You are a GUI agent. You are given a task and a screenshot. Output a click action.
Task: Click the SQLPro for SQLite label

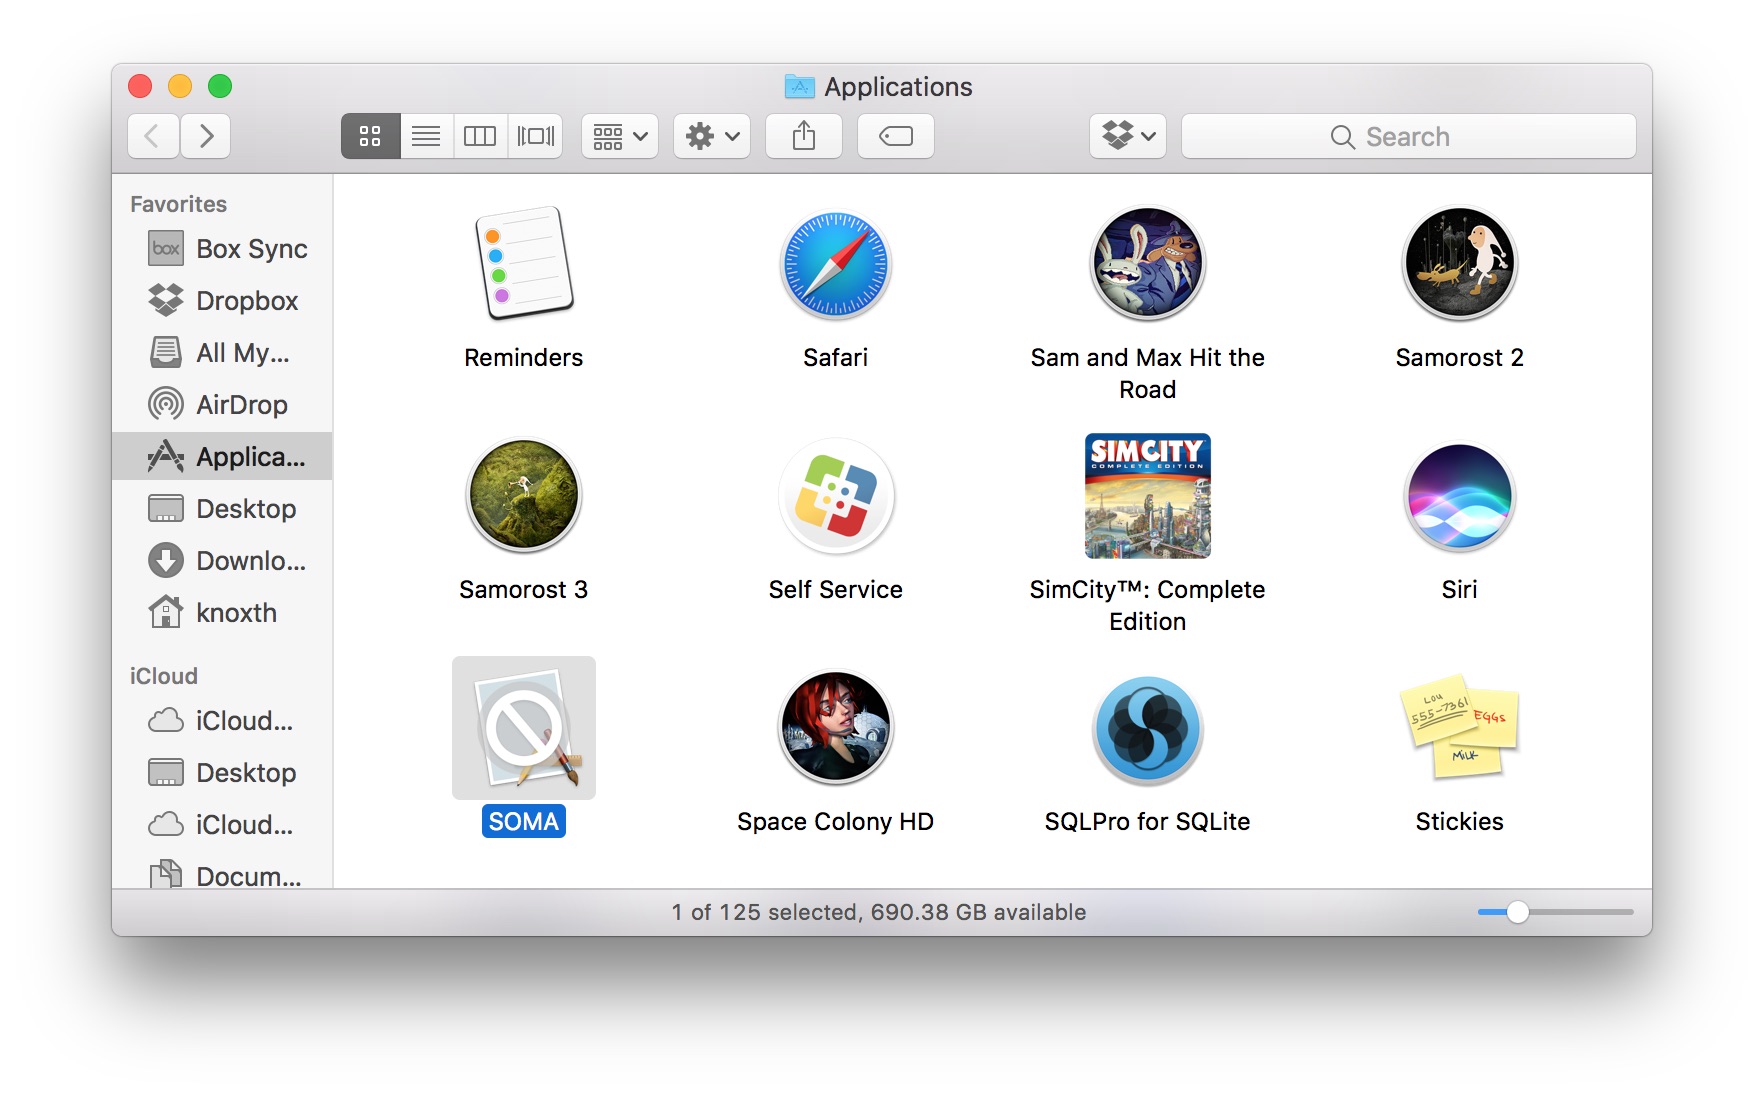pyautogui.click(x=1147, y=822)
